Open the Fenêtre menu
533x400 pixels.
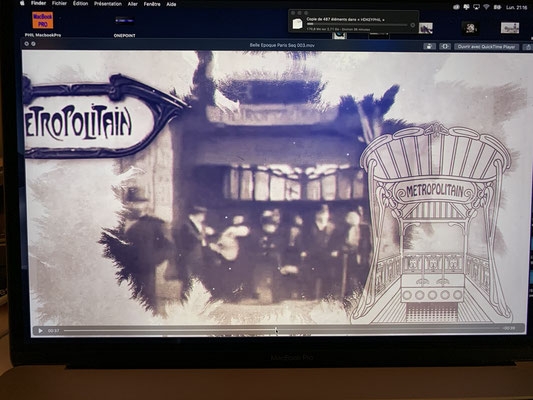click(152, 4)
